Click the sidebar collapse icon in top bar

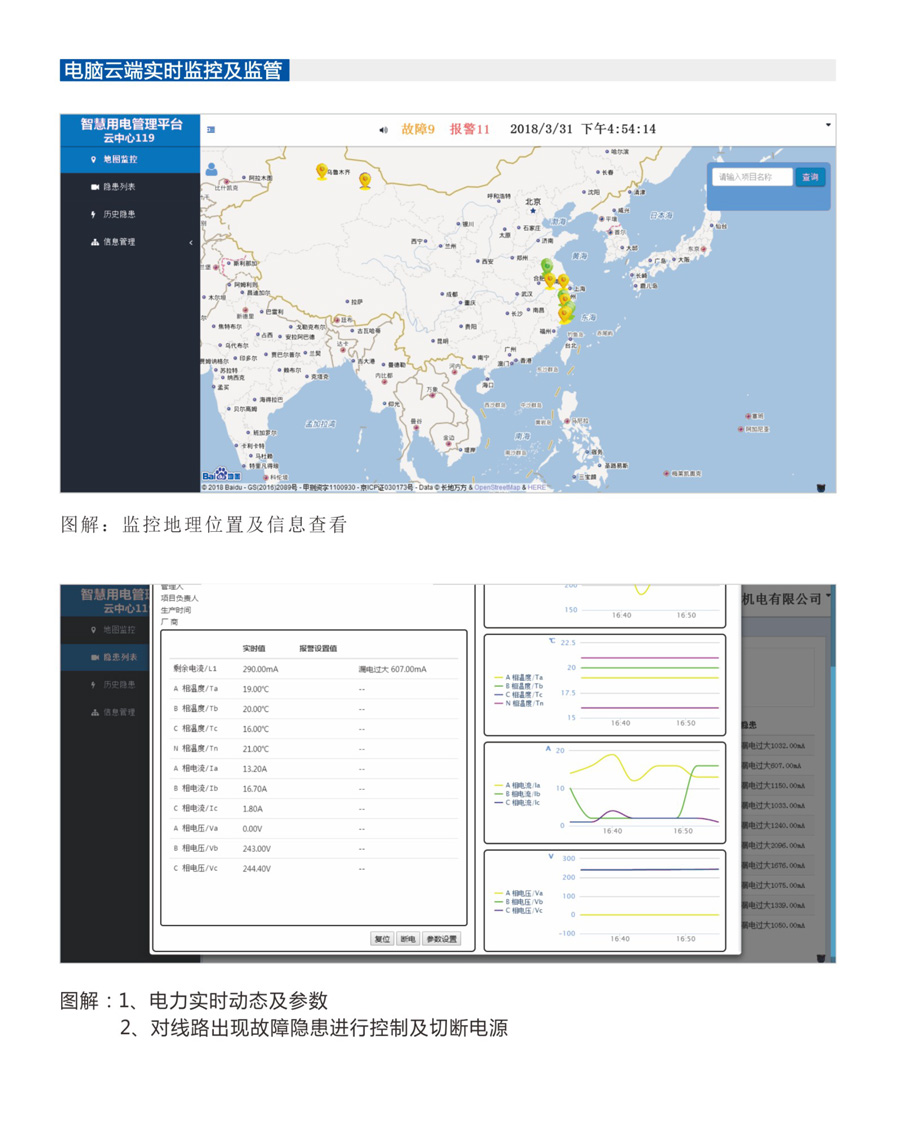coord(211,129)
